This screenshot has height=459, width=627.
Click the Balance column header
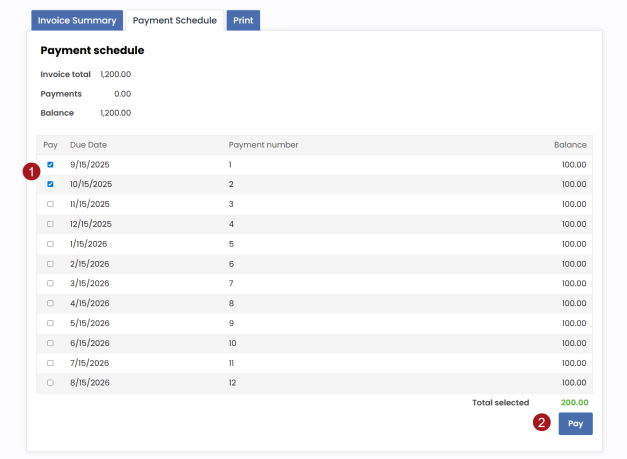click(x=570, y=145)
